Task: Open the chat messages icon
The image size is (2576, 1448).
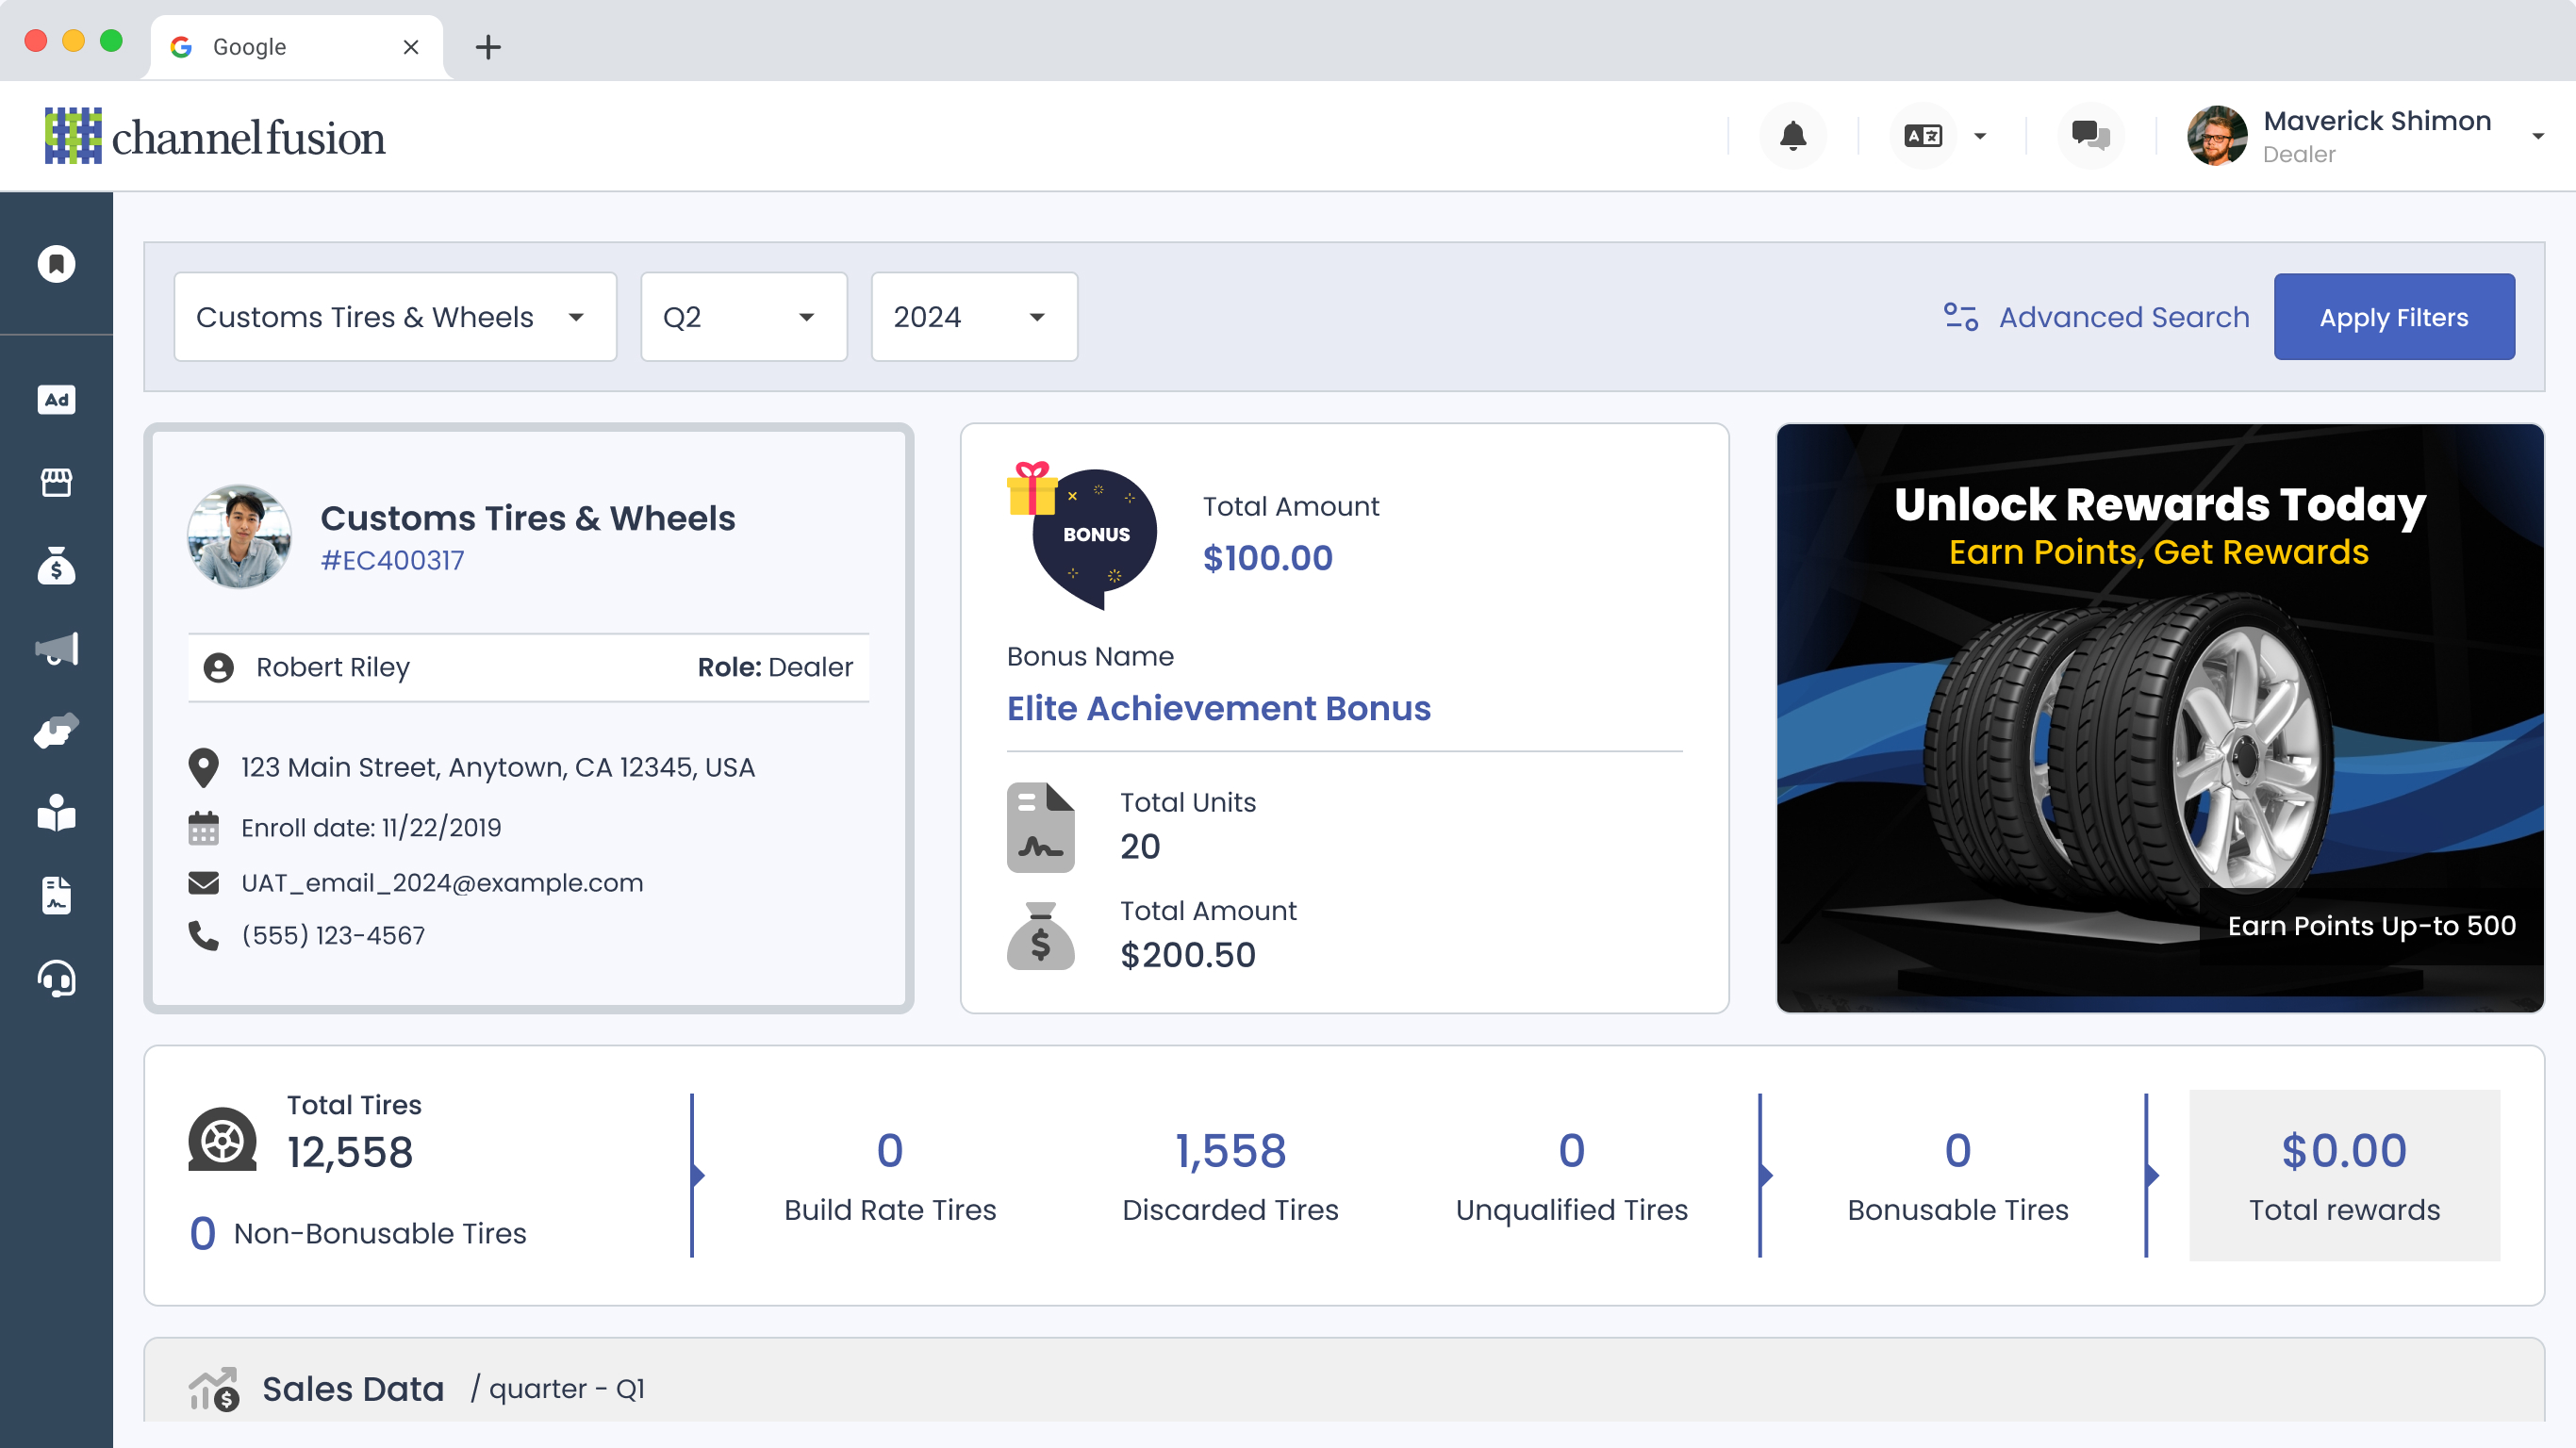Action: pyautogui.click(x=2089, y=135)
